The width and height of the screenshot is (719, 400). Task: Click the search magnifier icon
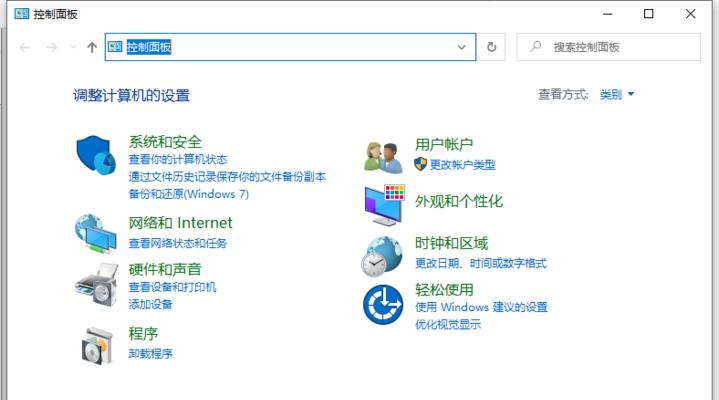click(x=536, y=46)
